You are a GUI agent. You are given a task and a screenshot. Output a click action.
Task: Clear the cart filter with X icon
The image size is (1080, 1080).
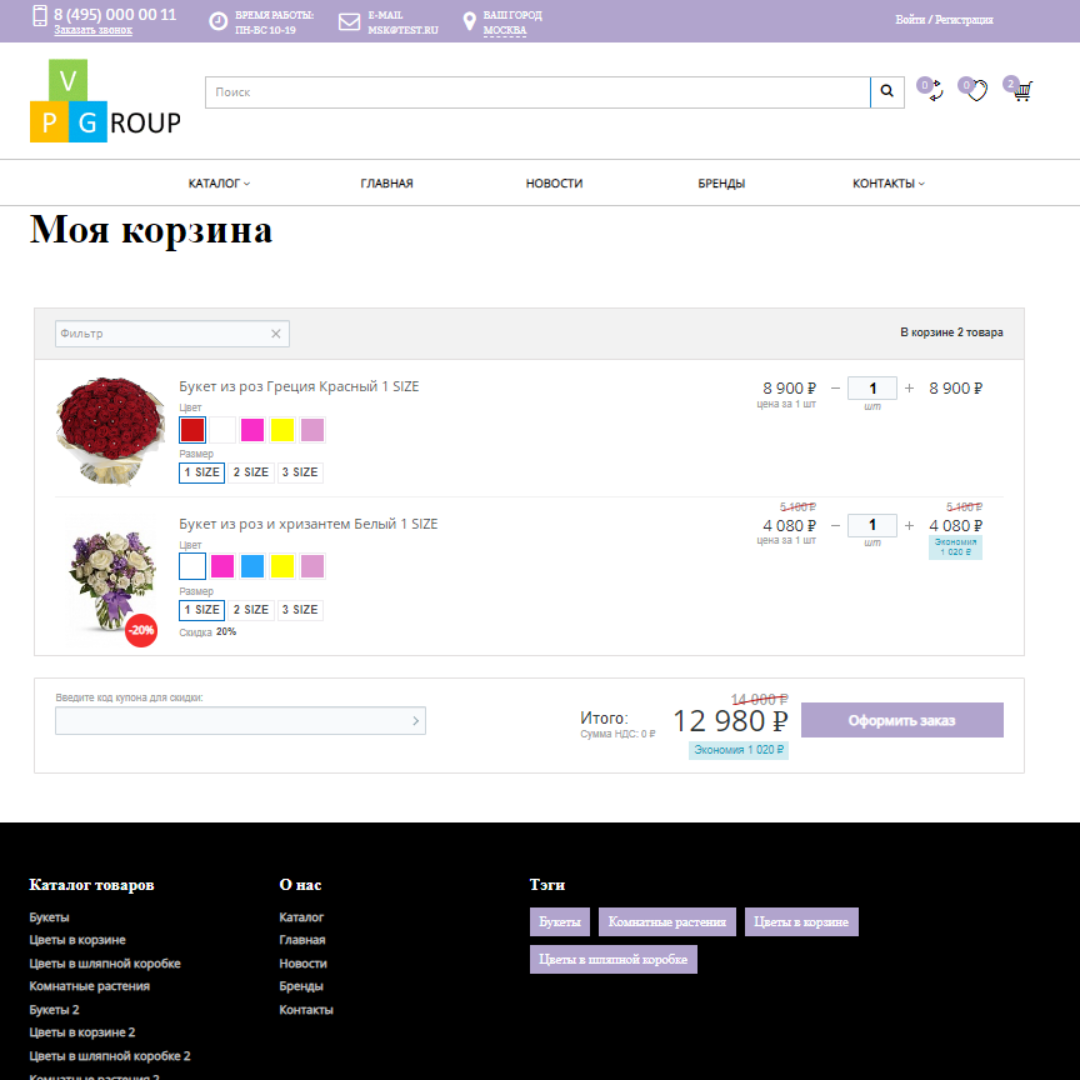point(276,334)
